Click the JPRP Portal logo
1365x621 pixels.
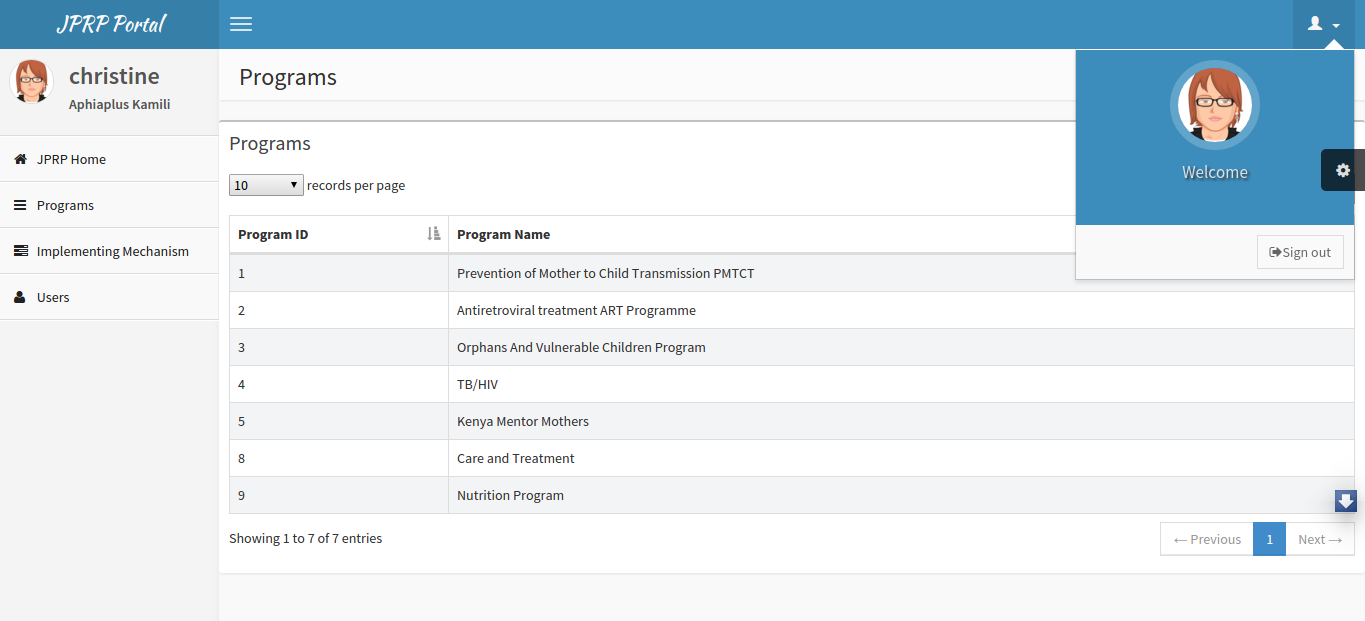110,24
